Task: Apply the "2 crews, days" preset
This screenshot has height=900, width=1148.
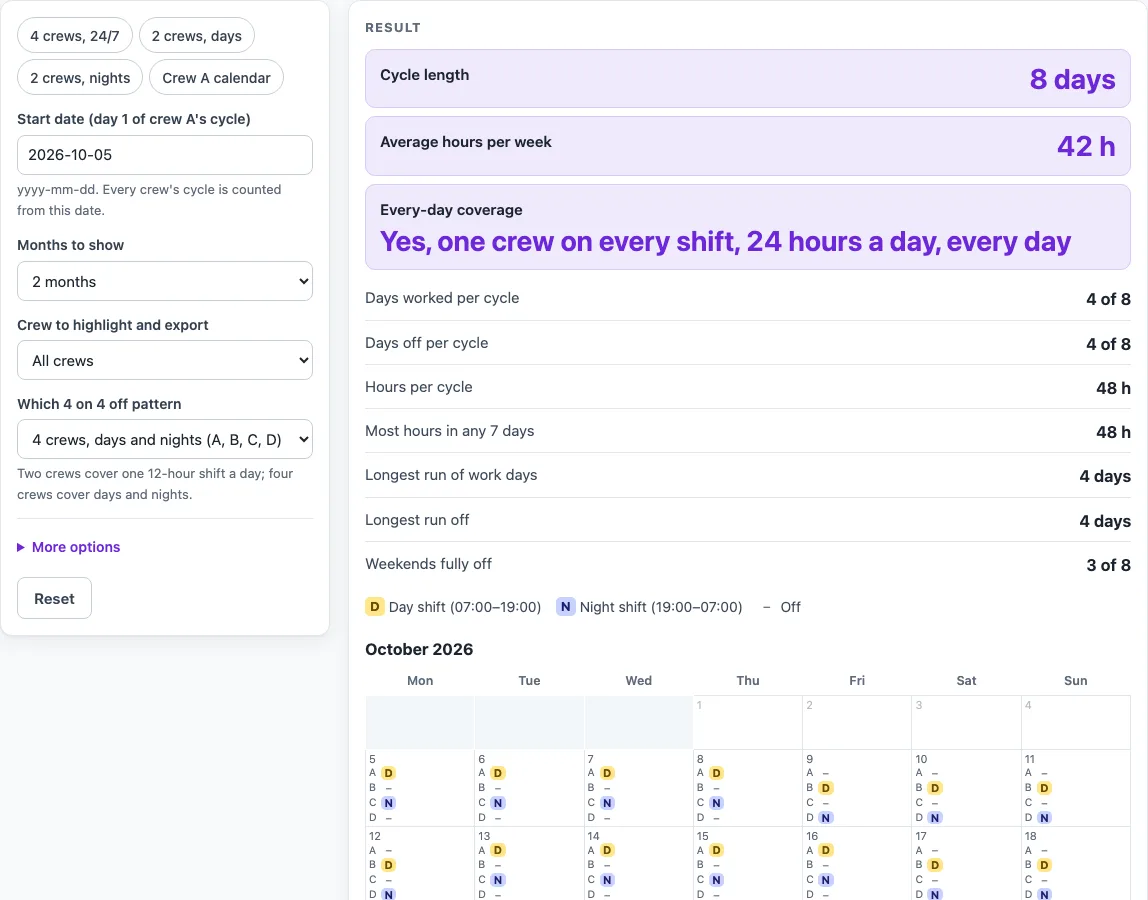Action: pyautogui.click(x=196, y=36)
